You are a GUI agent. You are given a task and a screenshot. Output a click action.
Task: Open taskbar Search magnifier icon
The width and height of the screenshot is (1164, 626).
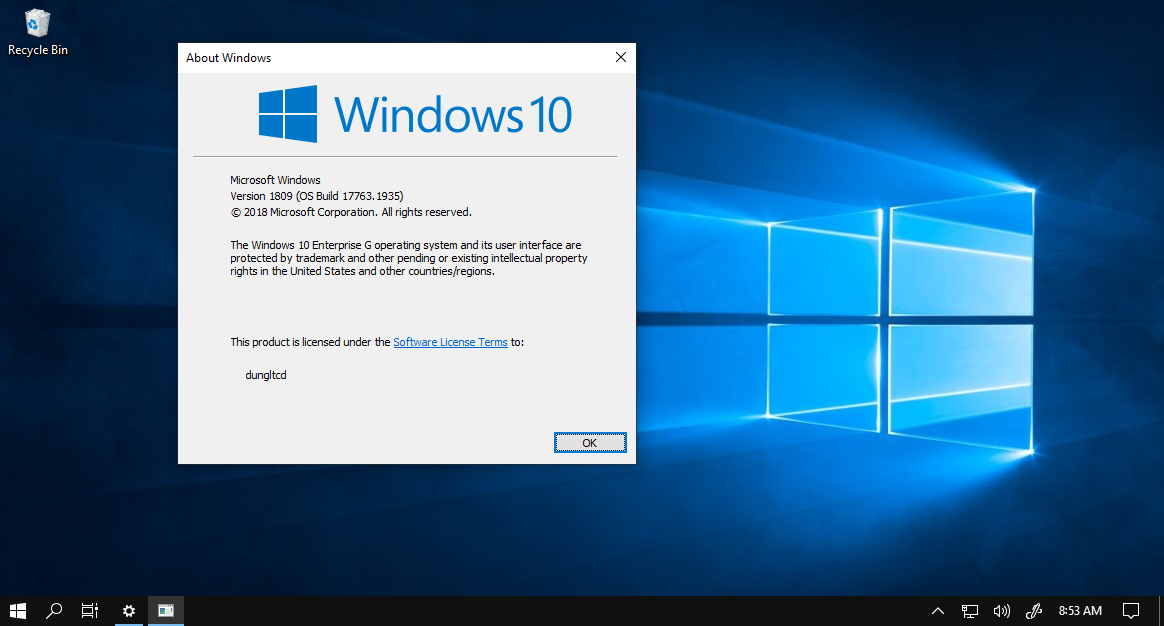click(53, 610)
